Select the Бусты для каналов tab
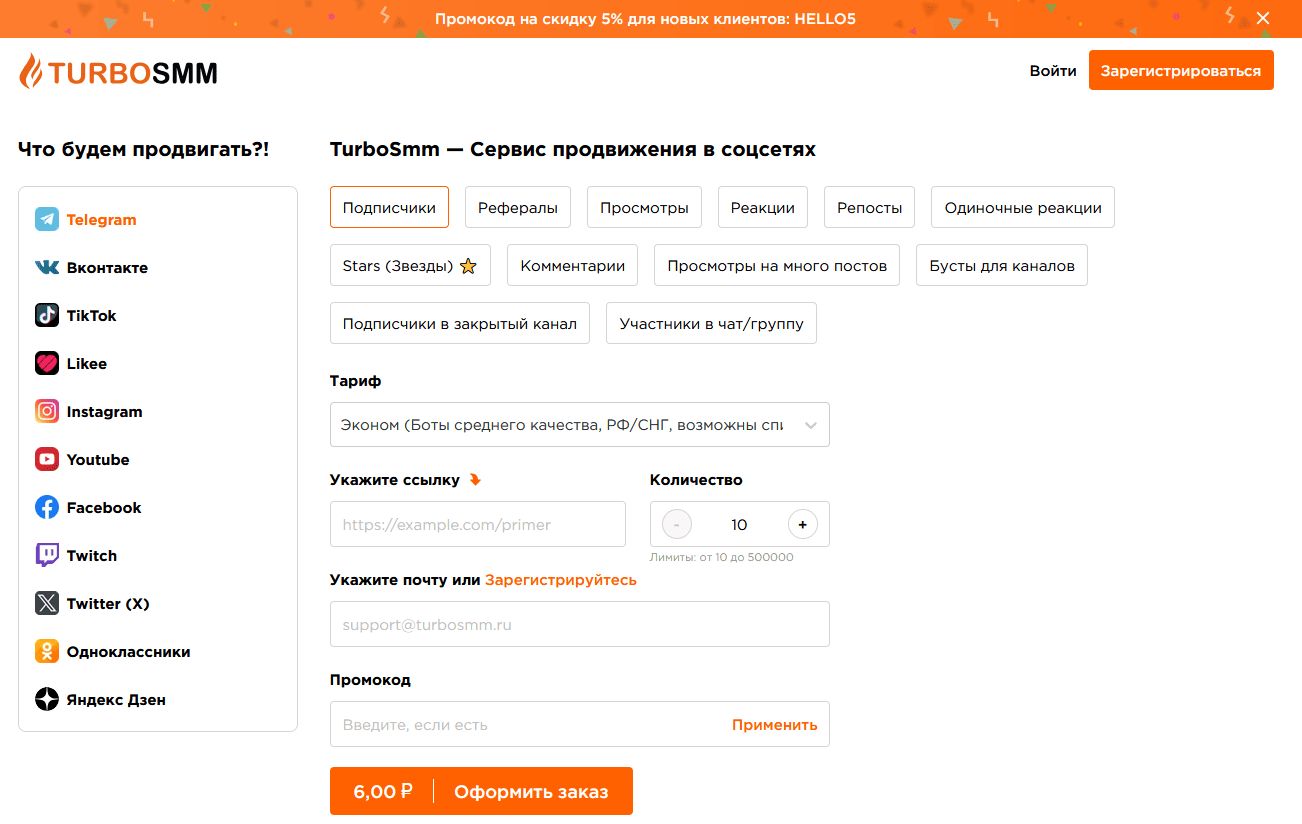The width and height of the screenshot is (1302, 824). [1002, 265]
